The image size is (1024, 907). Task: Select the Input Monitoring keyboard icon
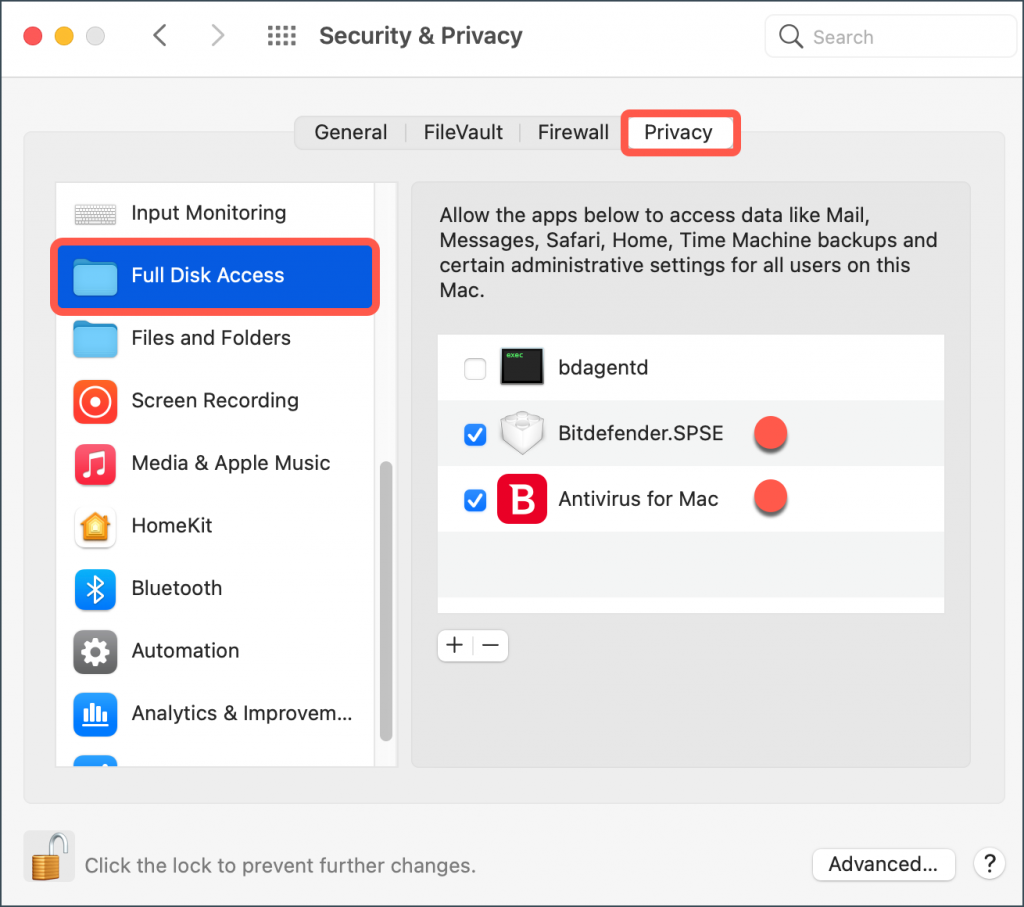pos(95,213)
